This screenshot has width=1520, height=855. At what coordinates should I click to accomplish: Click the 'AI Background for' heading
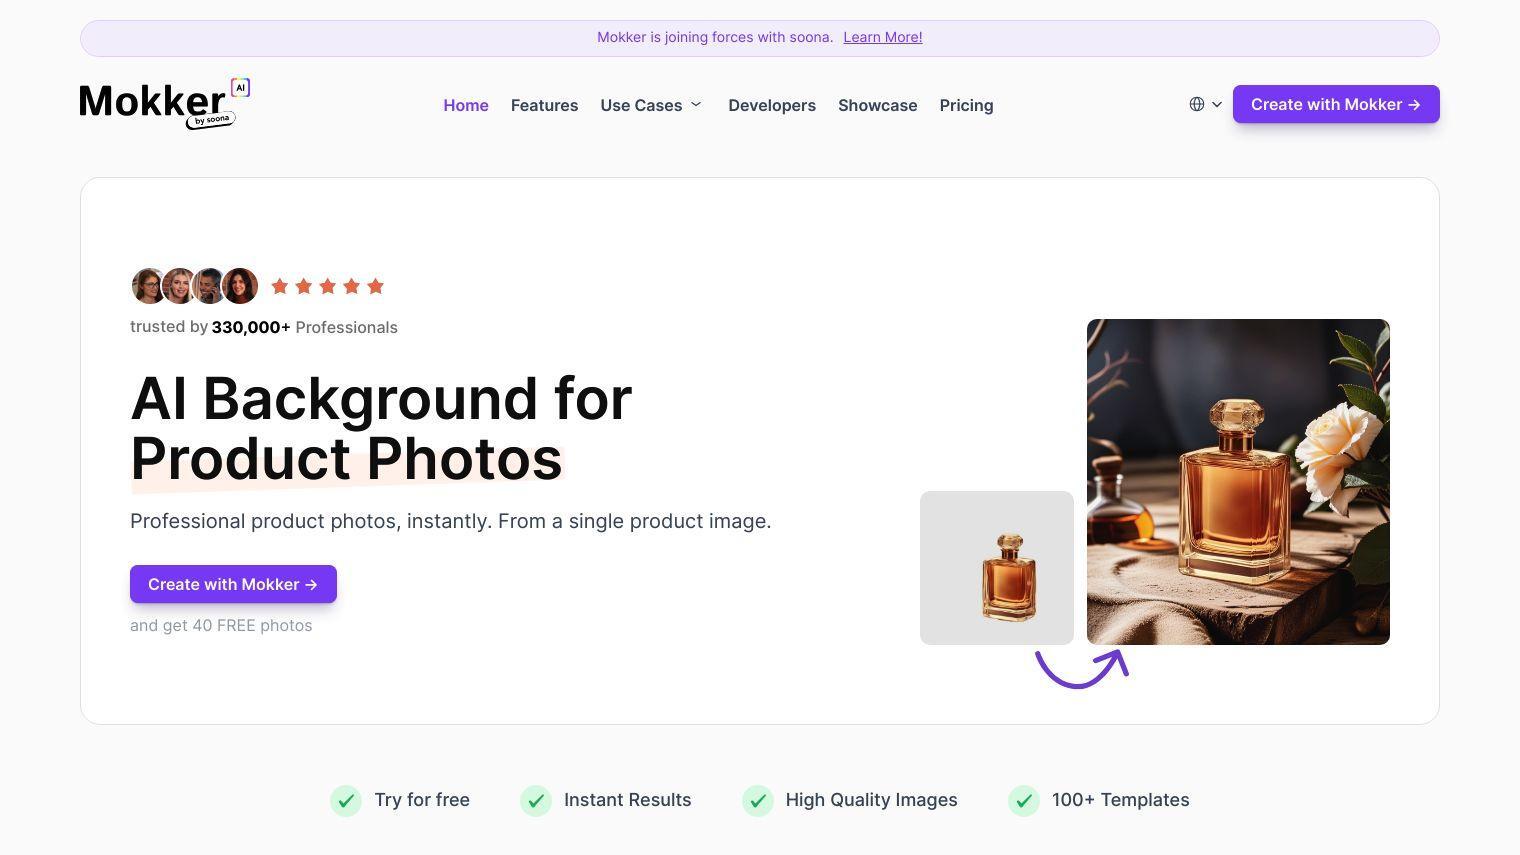381,398
